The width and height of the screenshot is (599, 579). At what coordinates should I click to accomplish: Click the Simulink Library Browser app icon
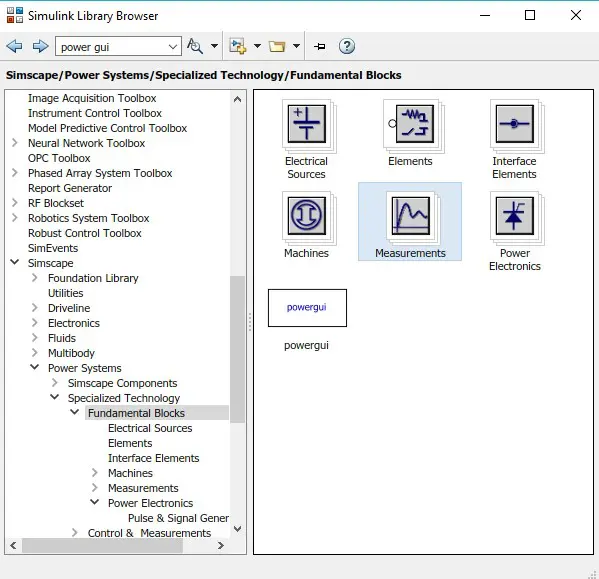(x=15, y=15)
